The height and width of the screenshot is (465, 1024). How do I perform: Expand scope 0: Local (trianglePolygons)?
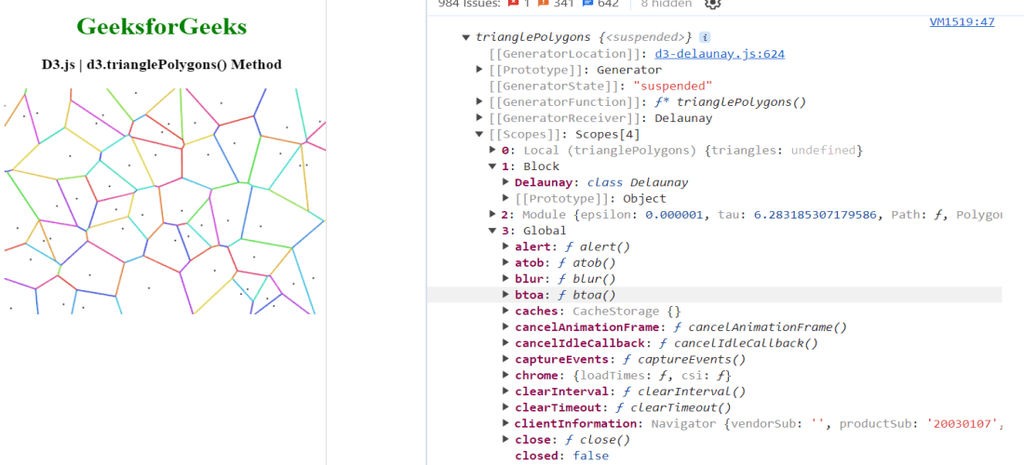[493, 150]
